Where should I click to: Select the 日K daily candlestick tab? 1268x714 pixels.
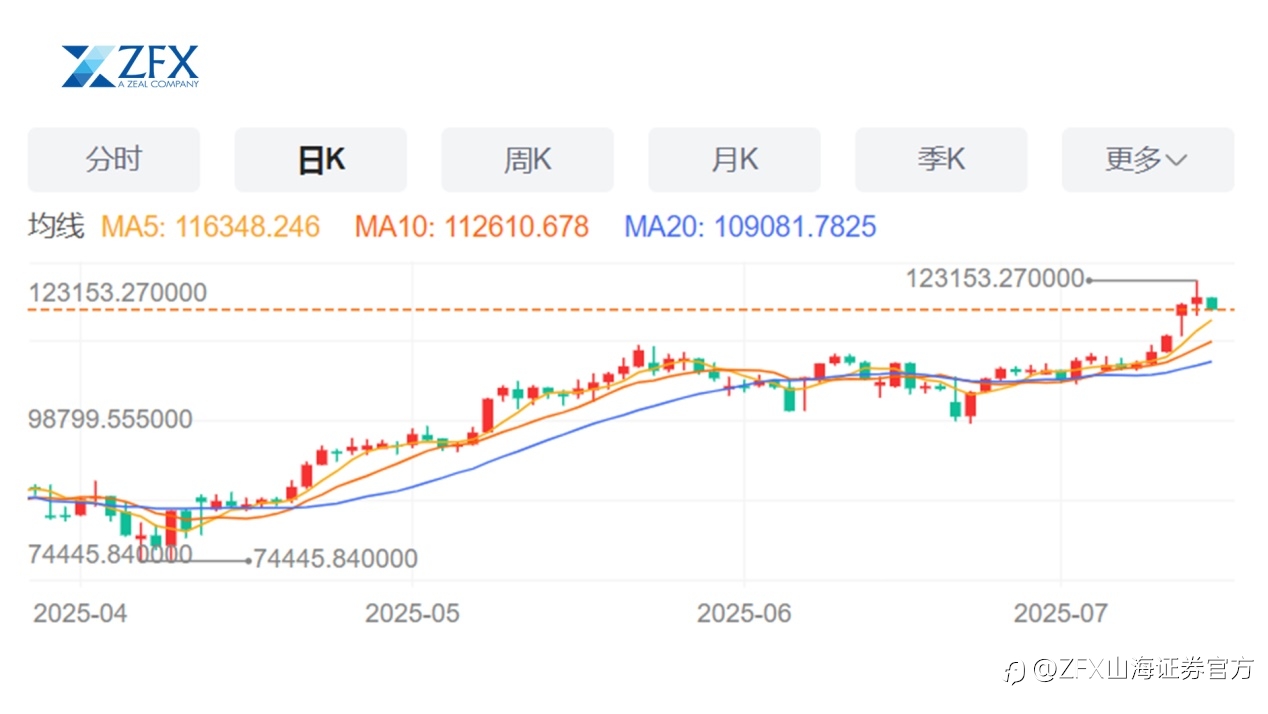click(x=321, y=160)
